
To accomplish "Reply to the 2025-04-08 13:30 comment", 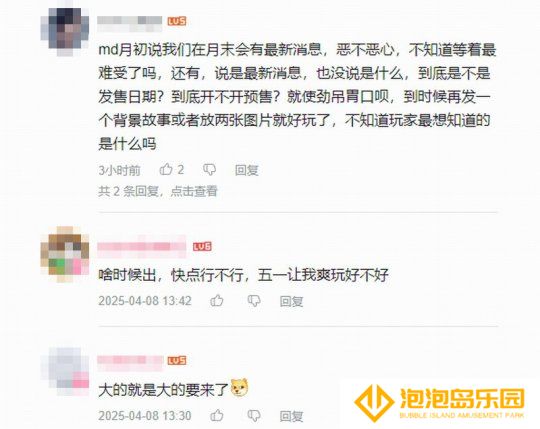I will (291, 416).
